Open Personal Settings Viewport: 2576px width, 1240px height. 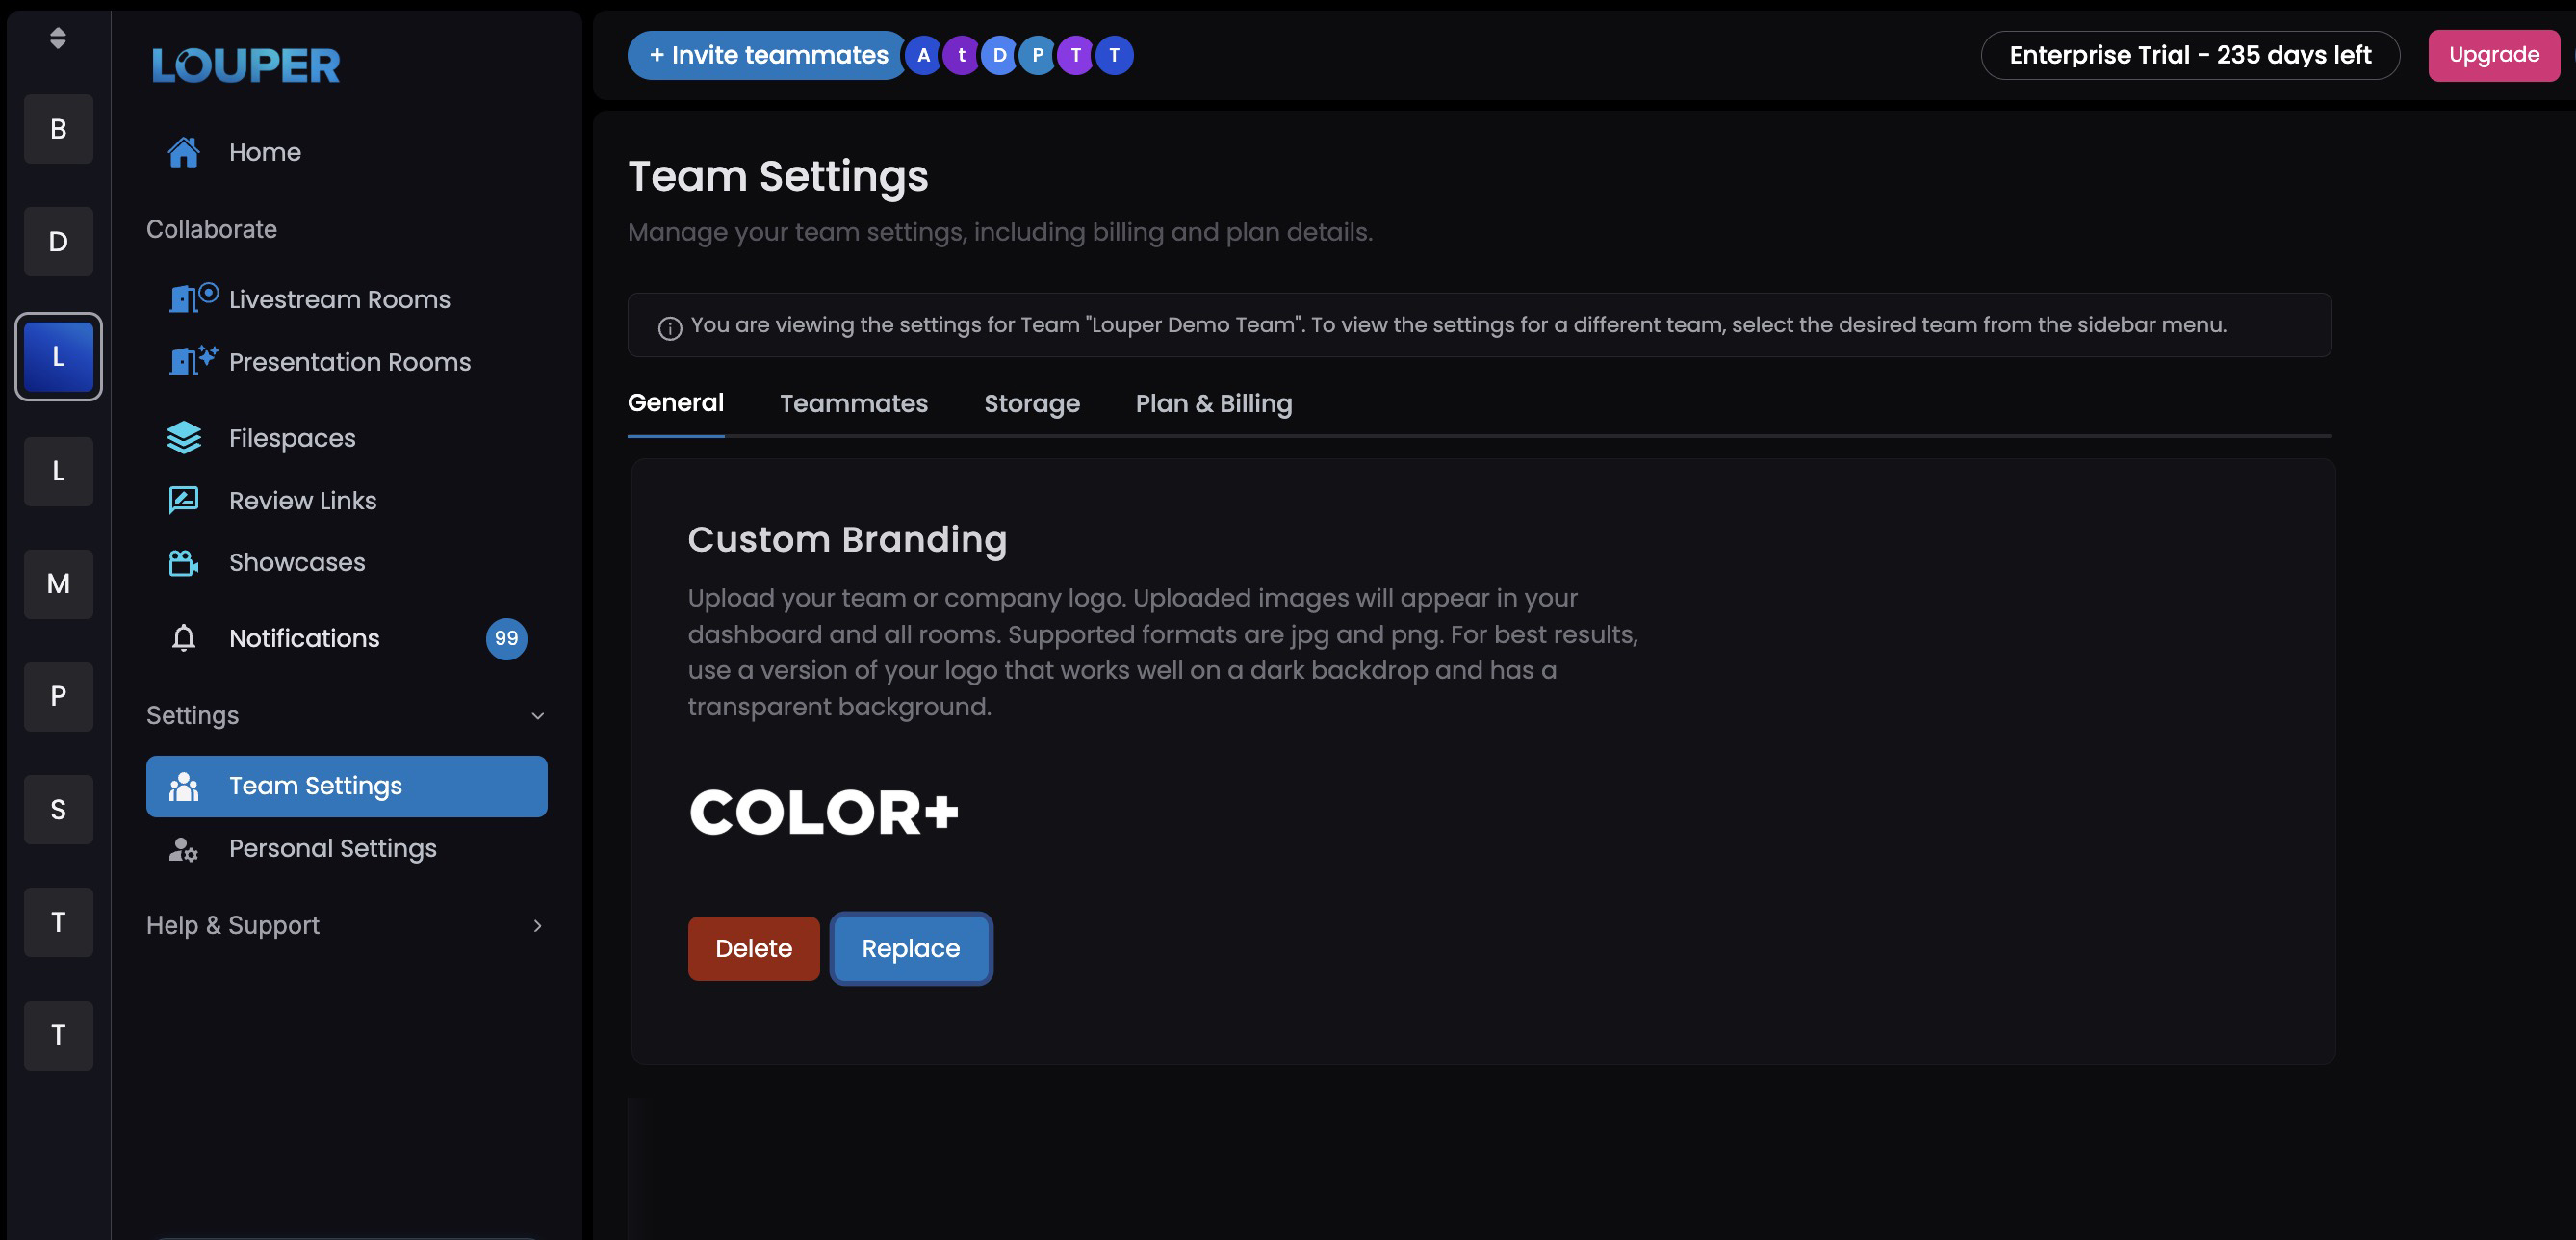pos(346,849)
